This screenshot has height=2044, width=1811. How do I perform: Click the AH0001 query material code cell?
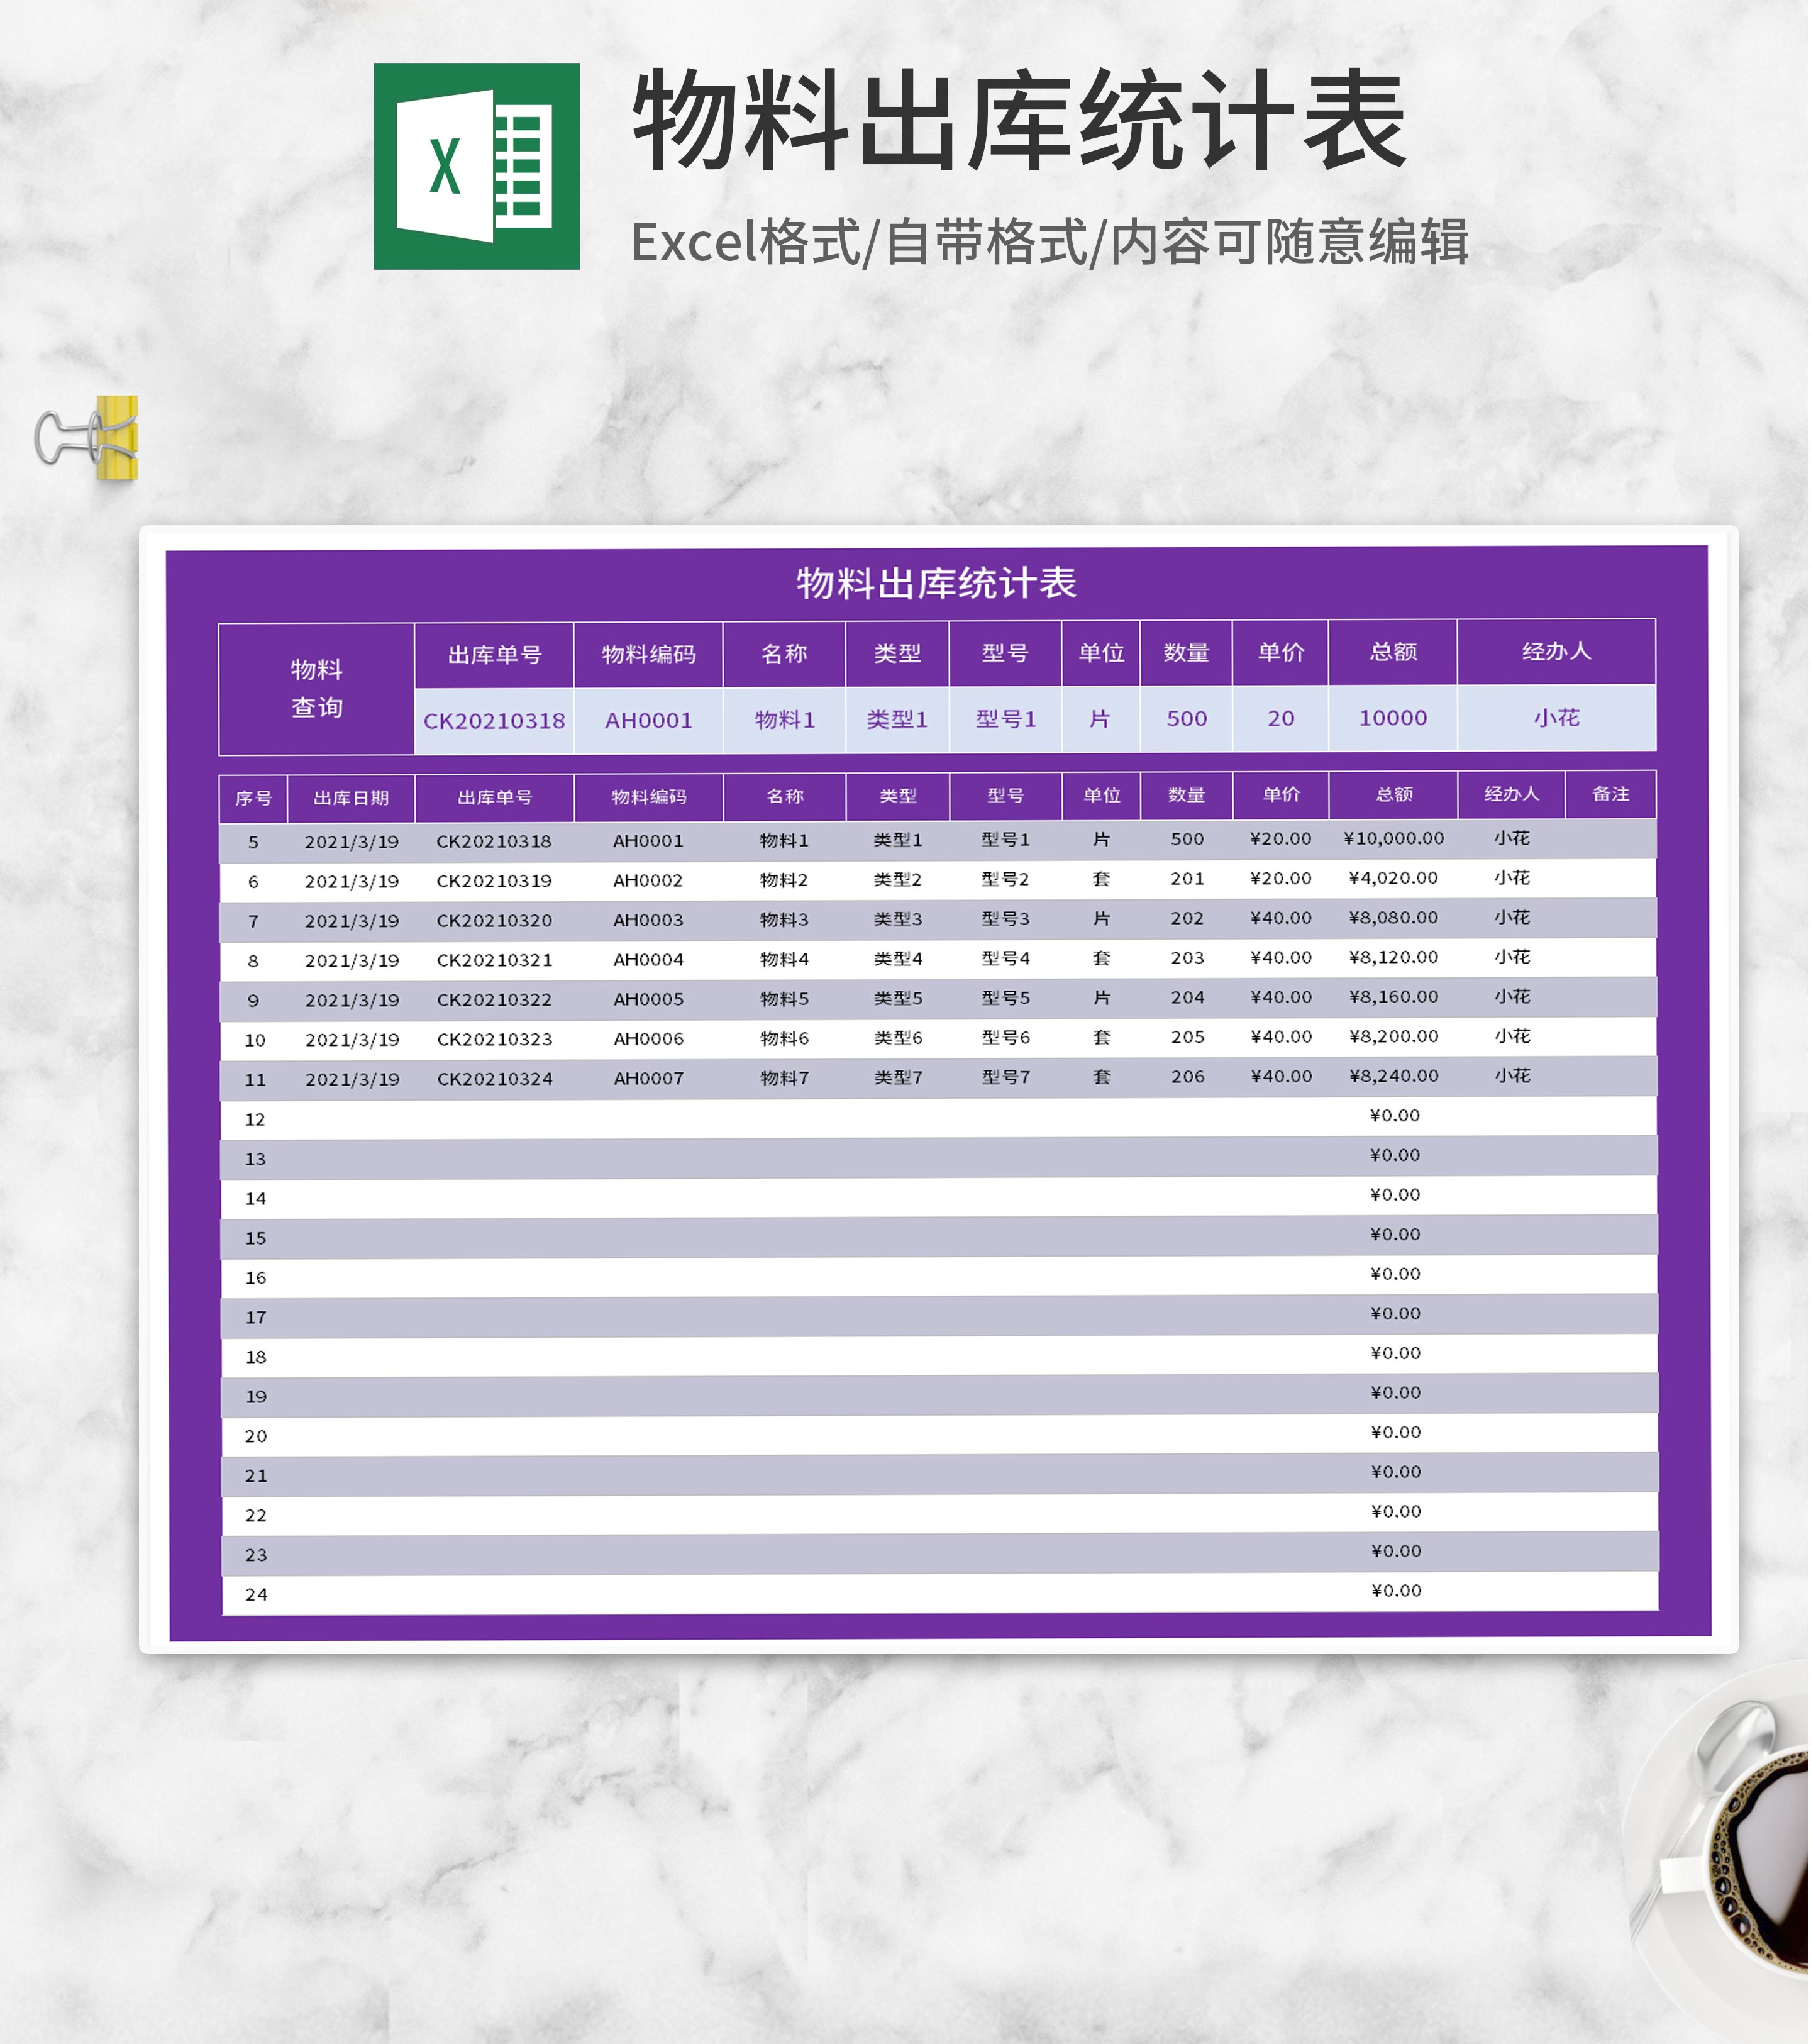point(649,720)
